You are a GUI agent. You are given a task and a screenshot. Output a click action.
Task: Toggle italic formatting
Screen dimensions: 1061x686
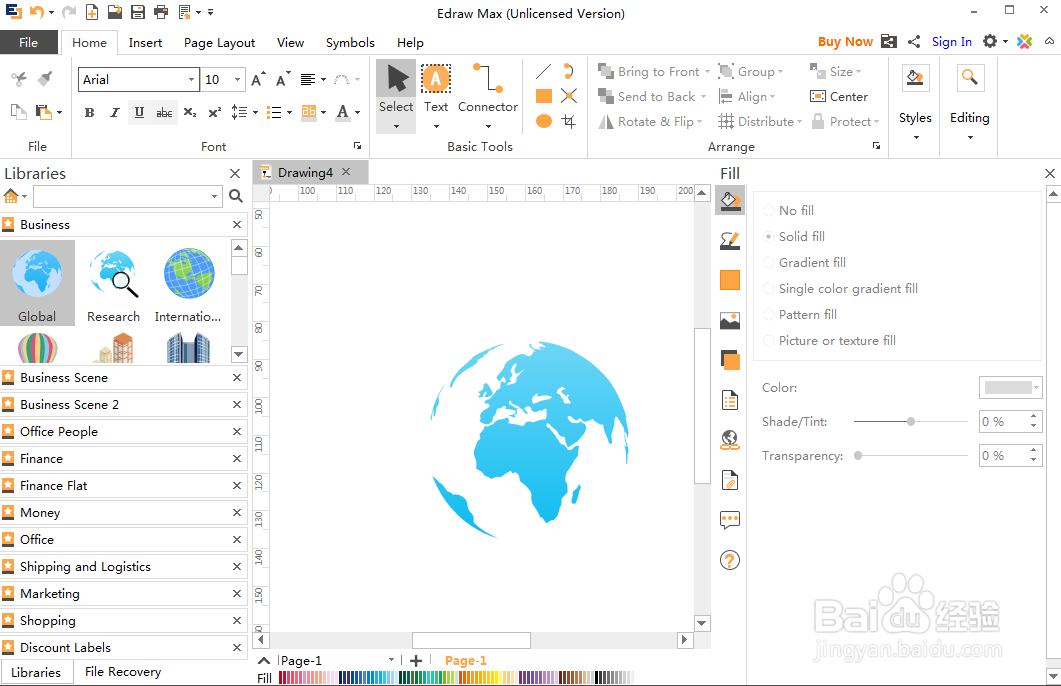[x=114, y=112]
